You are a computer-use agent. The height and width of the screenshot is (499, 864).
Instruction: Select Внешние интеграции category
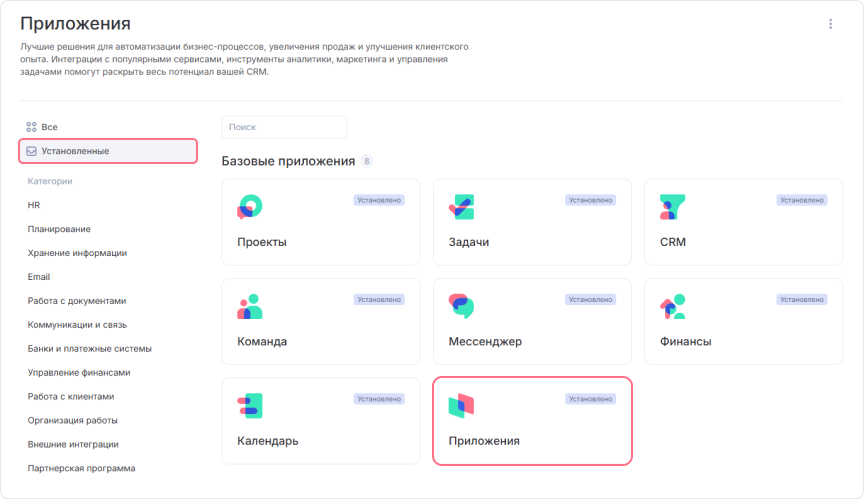[73, 444]
